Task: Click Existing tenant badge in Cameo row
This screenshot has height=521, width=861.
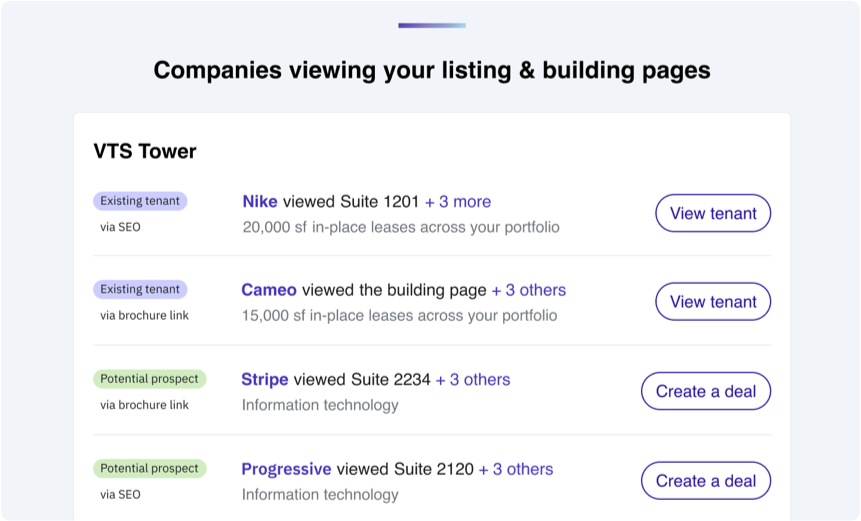Action: pos(140,290)
